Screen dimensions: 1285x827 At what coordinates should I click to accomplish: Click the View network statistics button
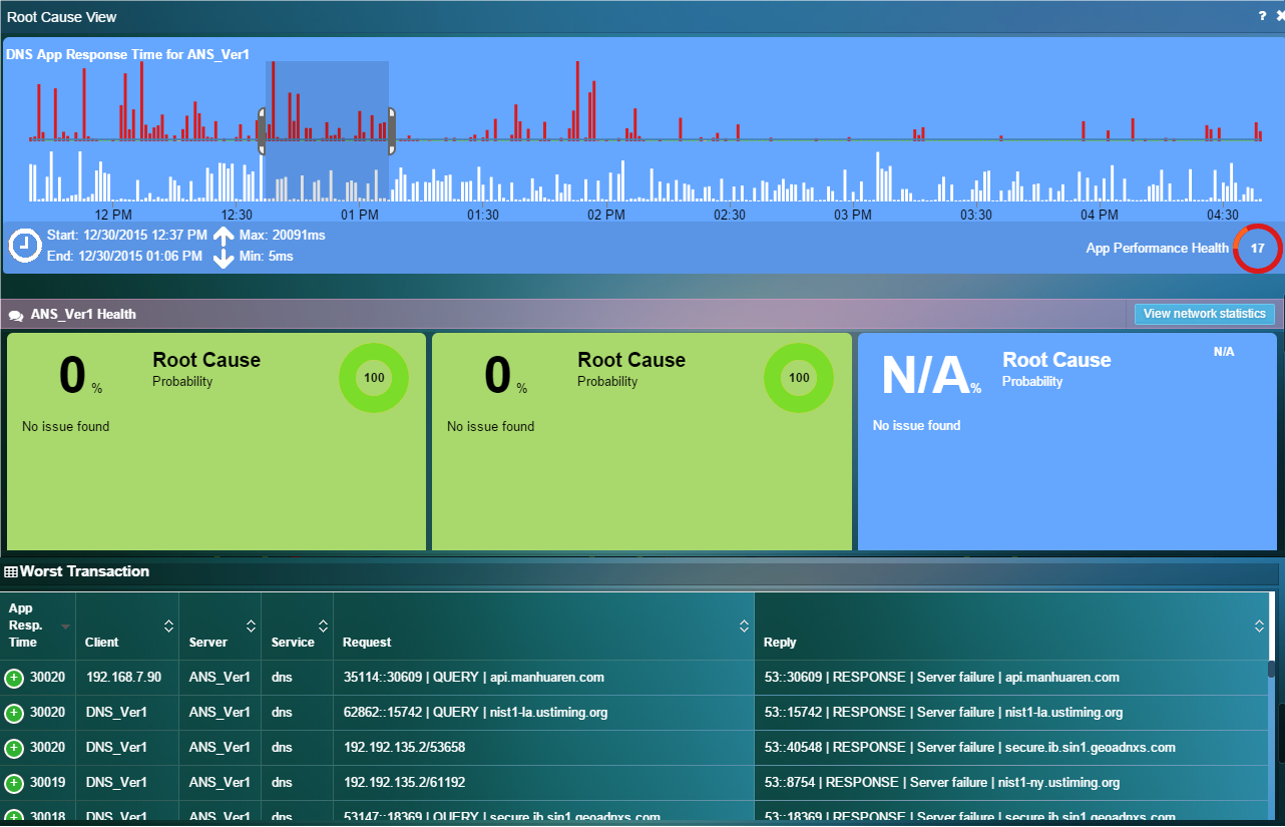[1204, 314]
